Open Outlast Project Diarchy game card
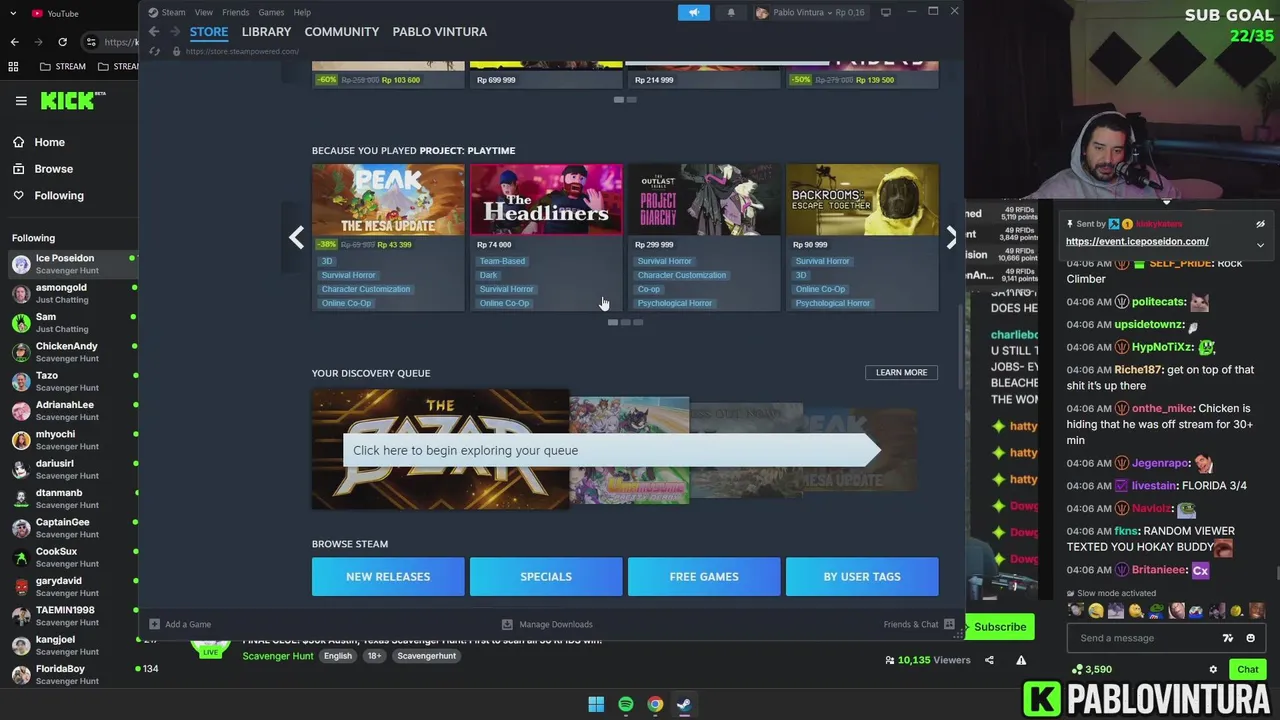 point(704,237)
